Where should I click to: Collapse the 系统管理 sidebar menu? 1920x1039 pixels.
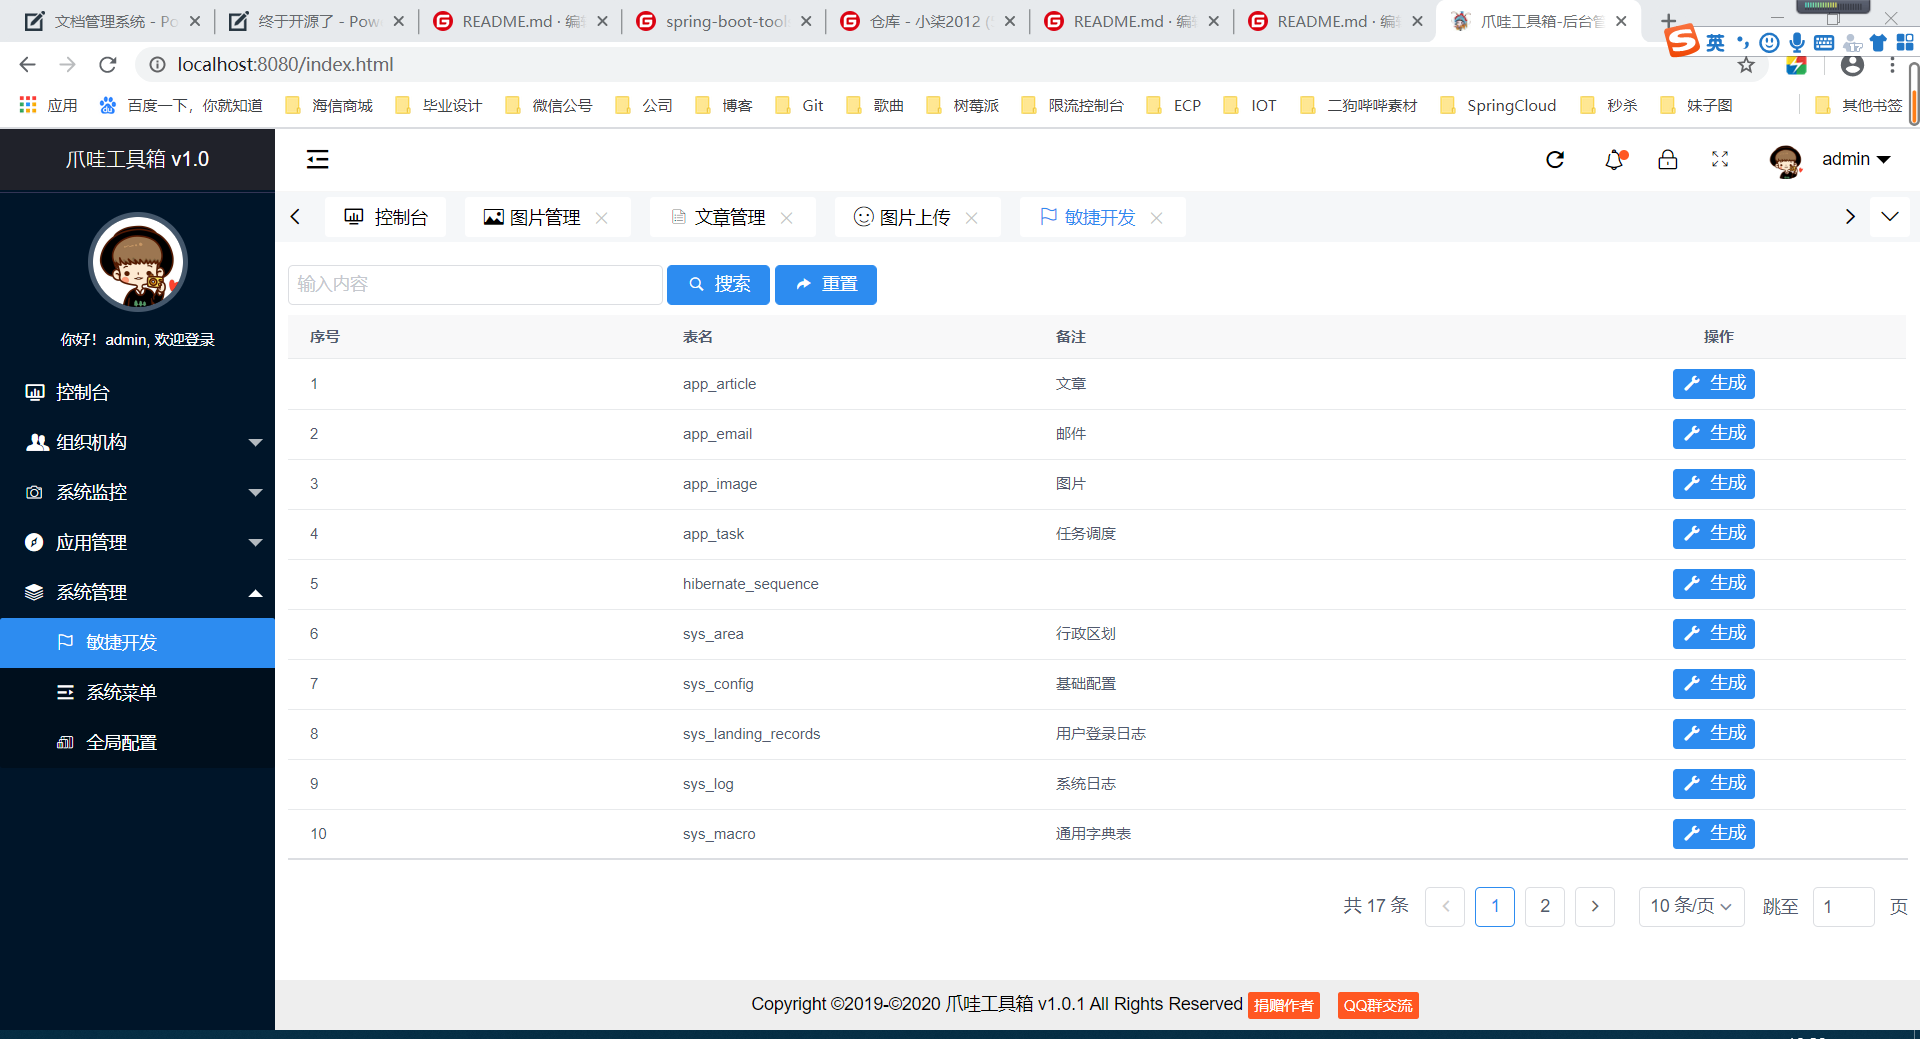click(137, 592)
